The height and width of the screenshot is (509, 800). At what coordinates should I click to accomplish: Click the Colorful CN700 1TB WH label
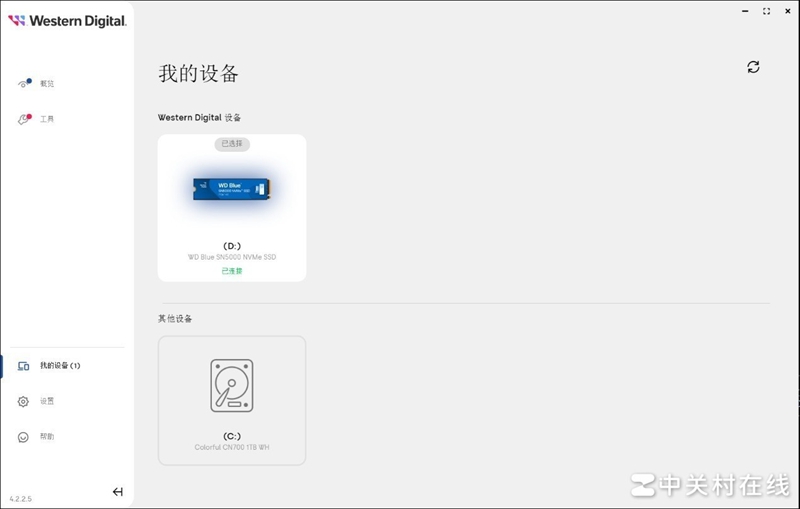(232, 447)
